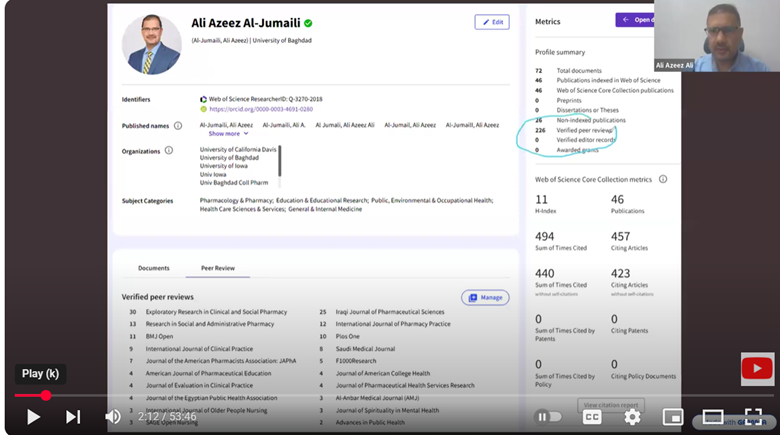Open info icon for Core Collection metrics
Viewport: 780px width, 435px height.
point(663,179)
